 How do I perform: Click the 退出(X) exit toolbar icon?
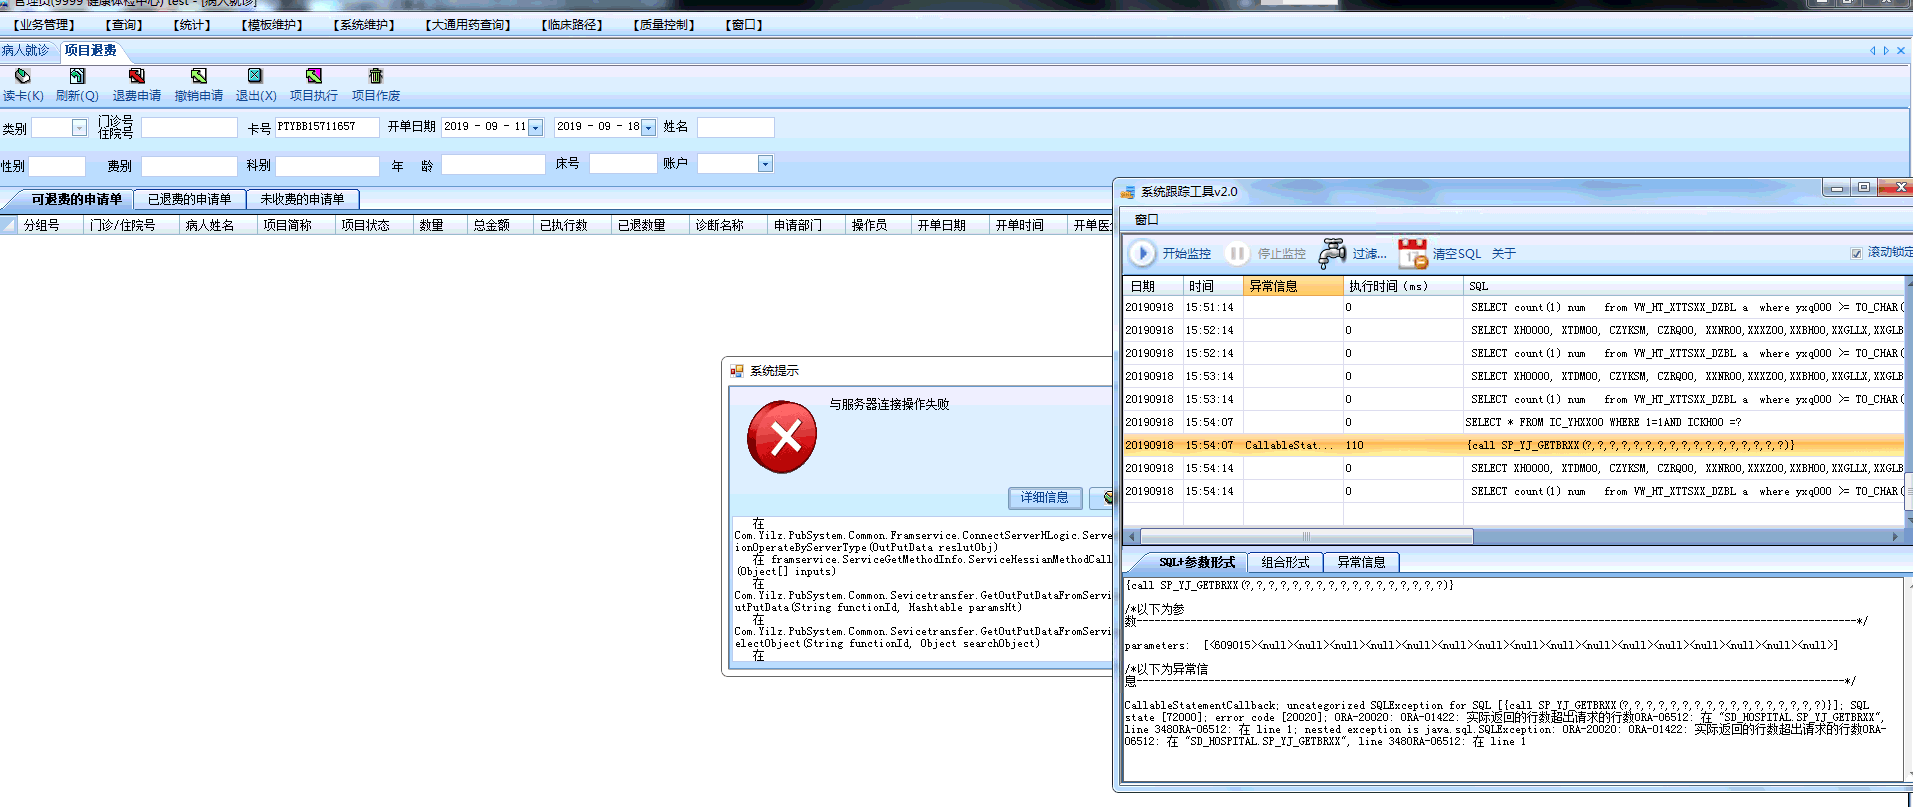tap(255, 76)
